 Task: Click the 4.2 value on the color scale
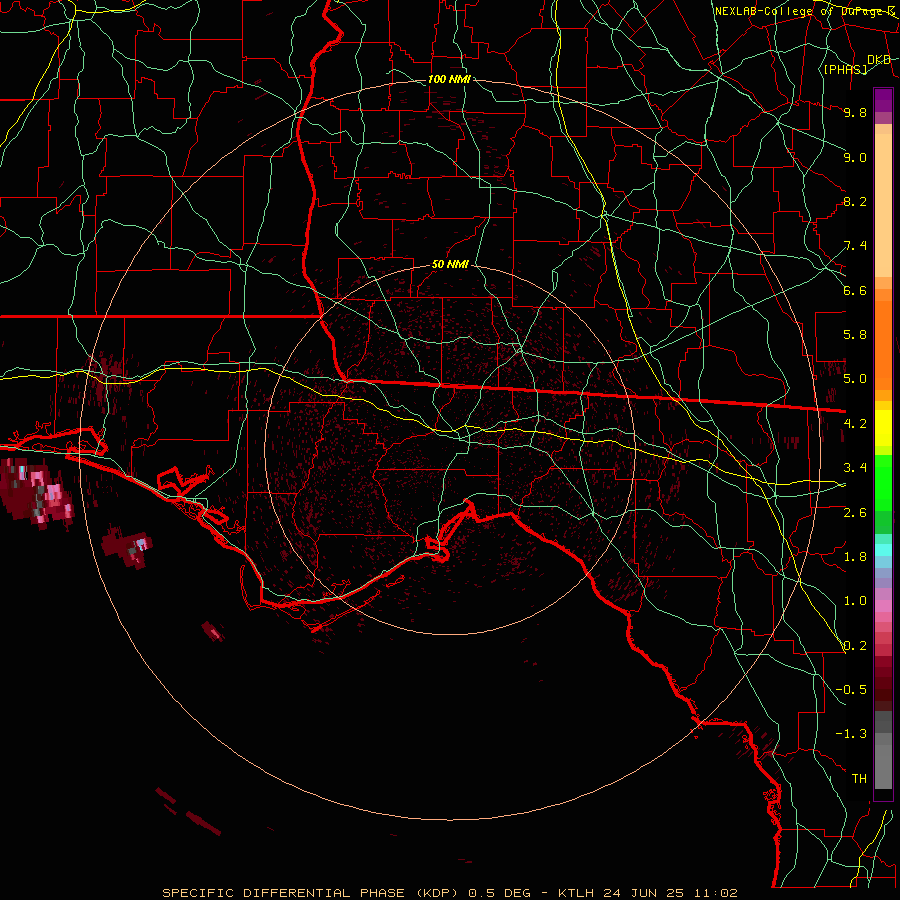855,424
